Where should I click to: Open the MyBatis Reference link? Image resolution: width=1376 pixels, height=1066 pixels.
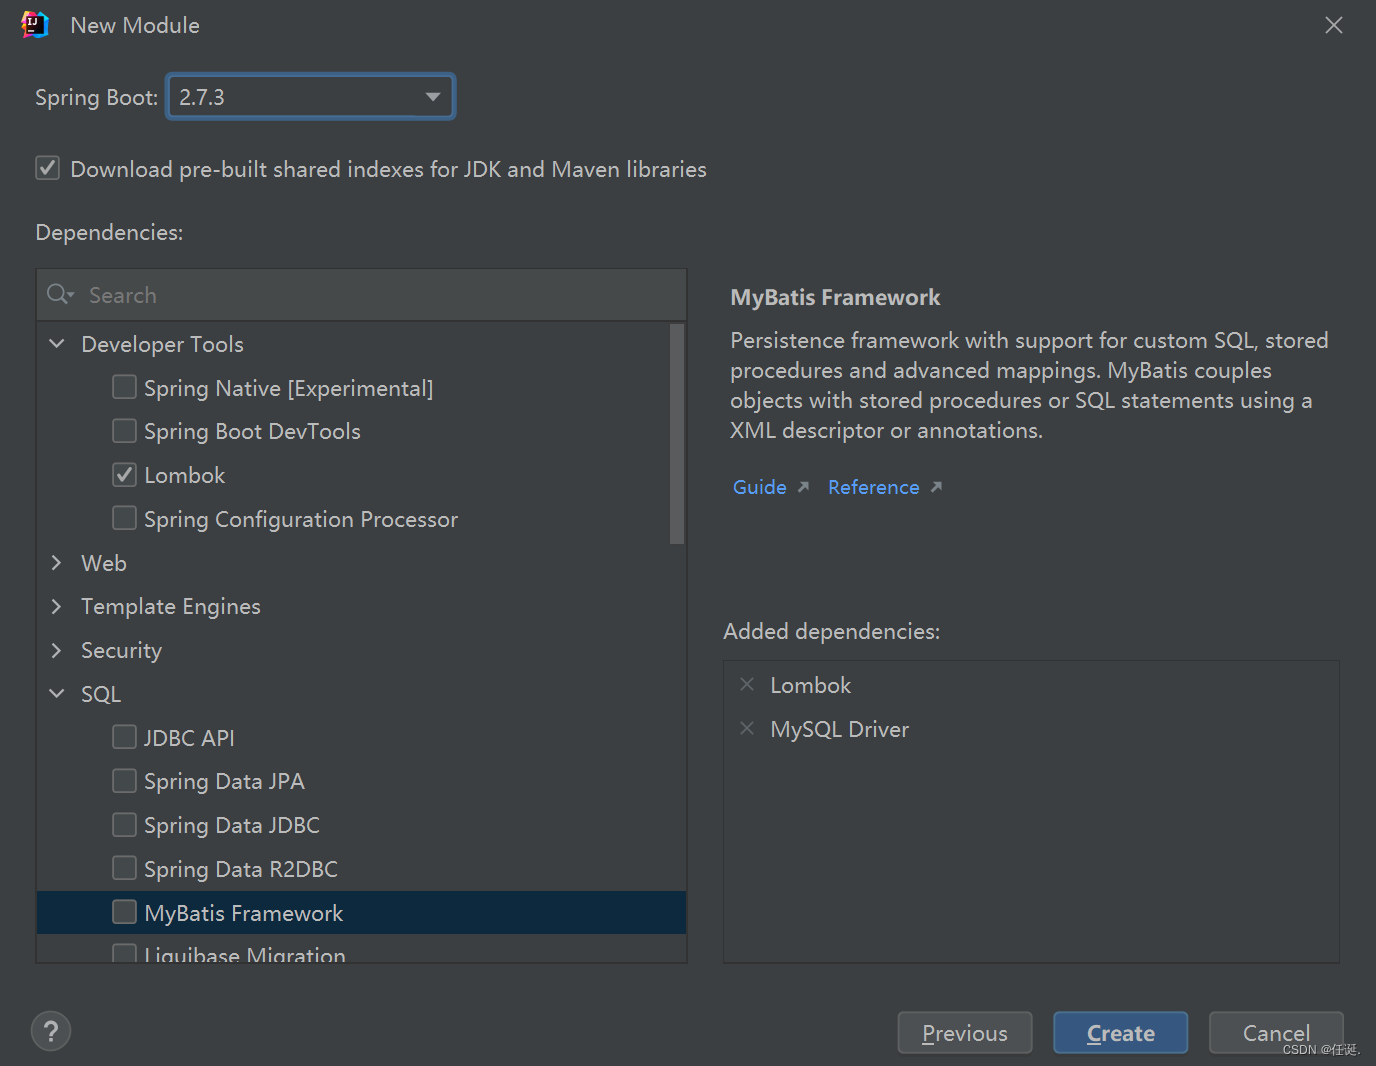pos(873,487)
